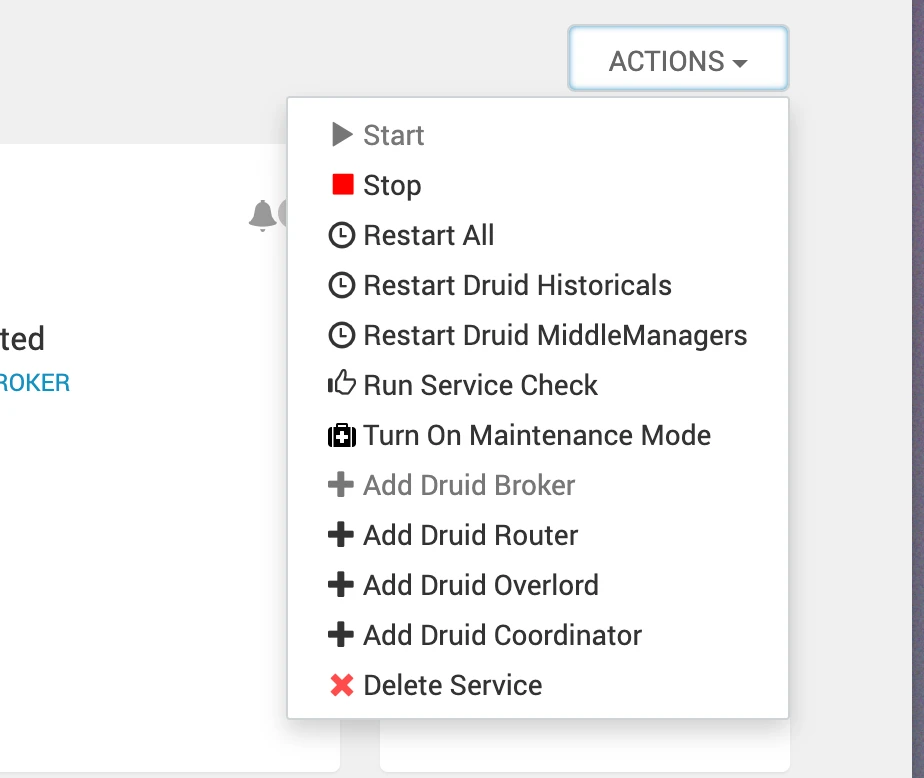Click the Stop menu entry

click(537, 185)
